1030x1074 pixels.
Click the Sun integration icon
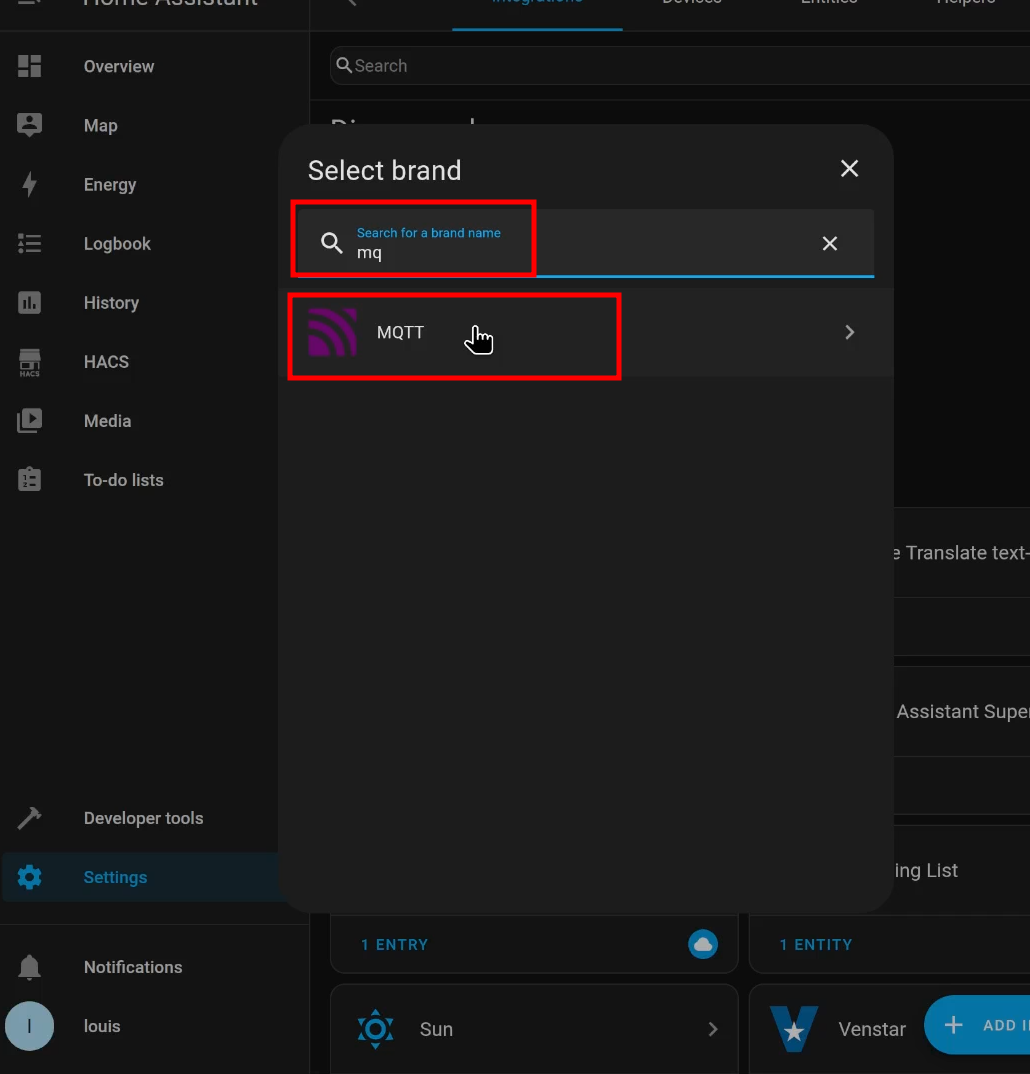pyautogui.click(x=375, y=1029)
